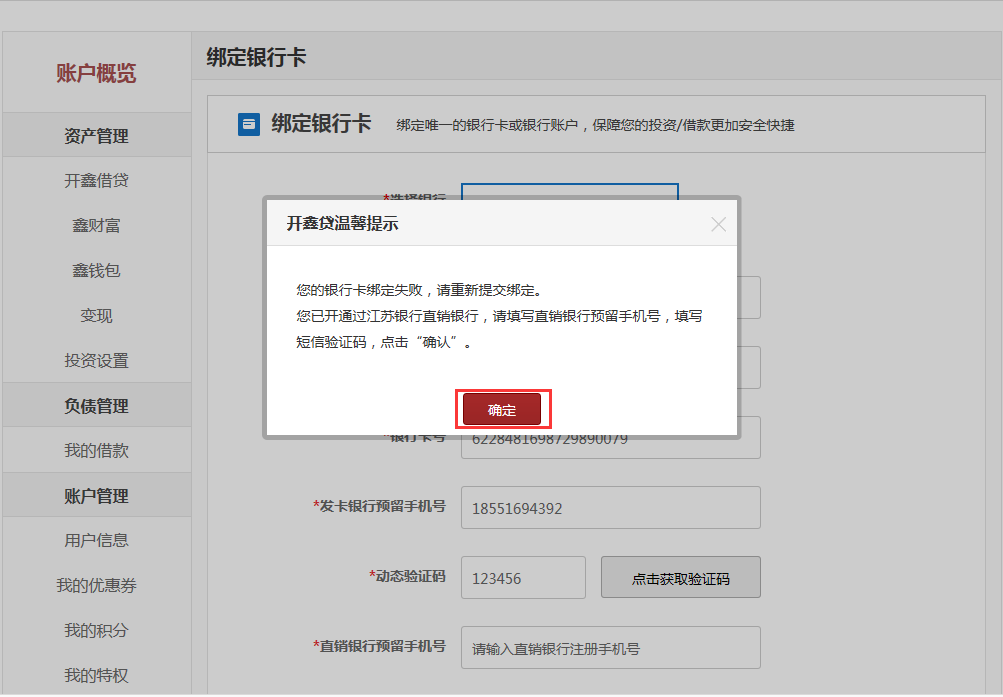This screenshot has height=697, width=1003.
Task: Click the 绑定银行卡 page title
Action: [257, 57]
